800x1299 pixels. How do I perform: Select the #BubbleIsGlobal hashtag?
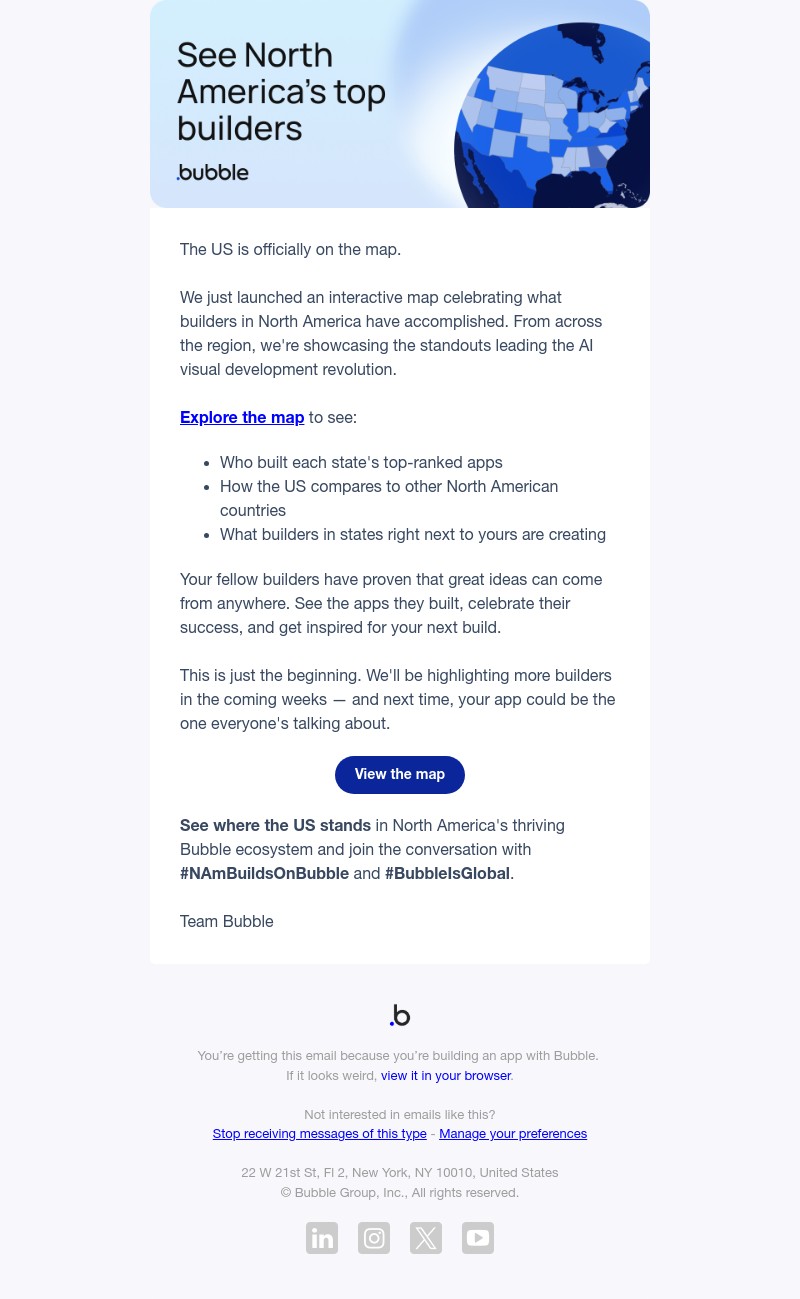447,873
